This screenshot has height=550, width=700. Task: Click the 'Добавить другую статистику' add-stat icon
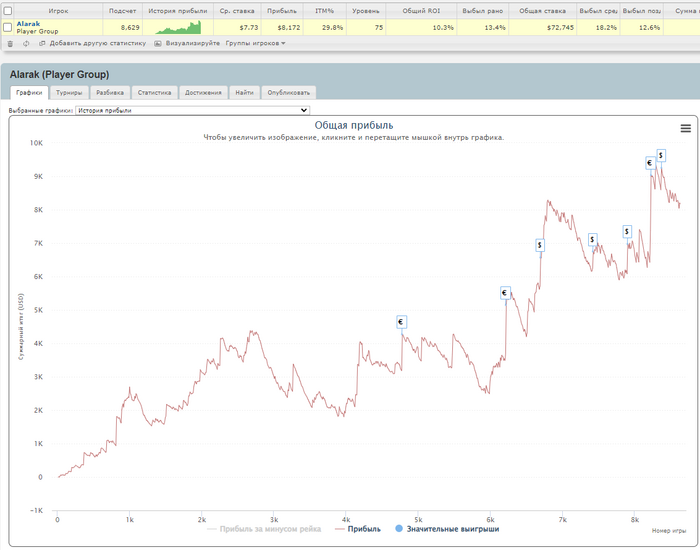click(42, 43)
